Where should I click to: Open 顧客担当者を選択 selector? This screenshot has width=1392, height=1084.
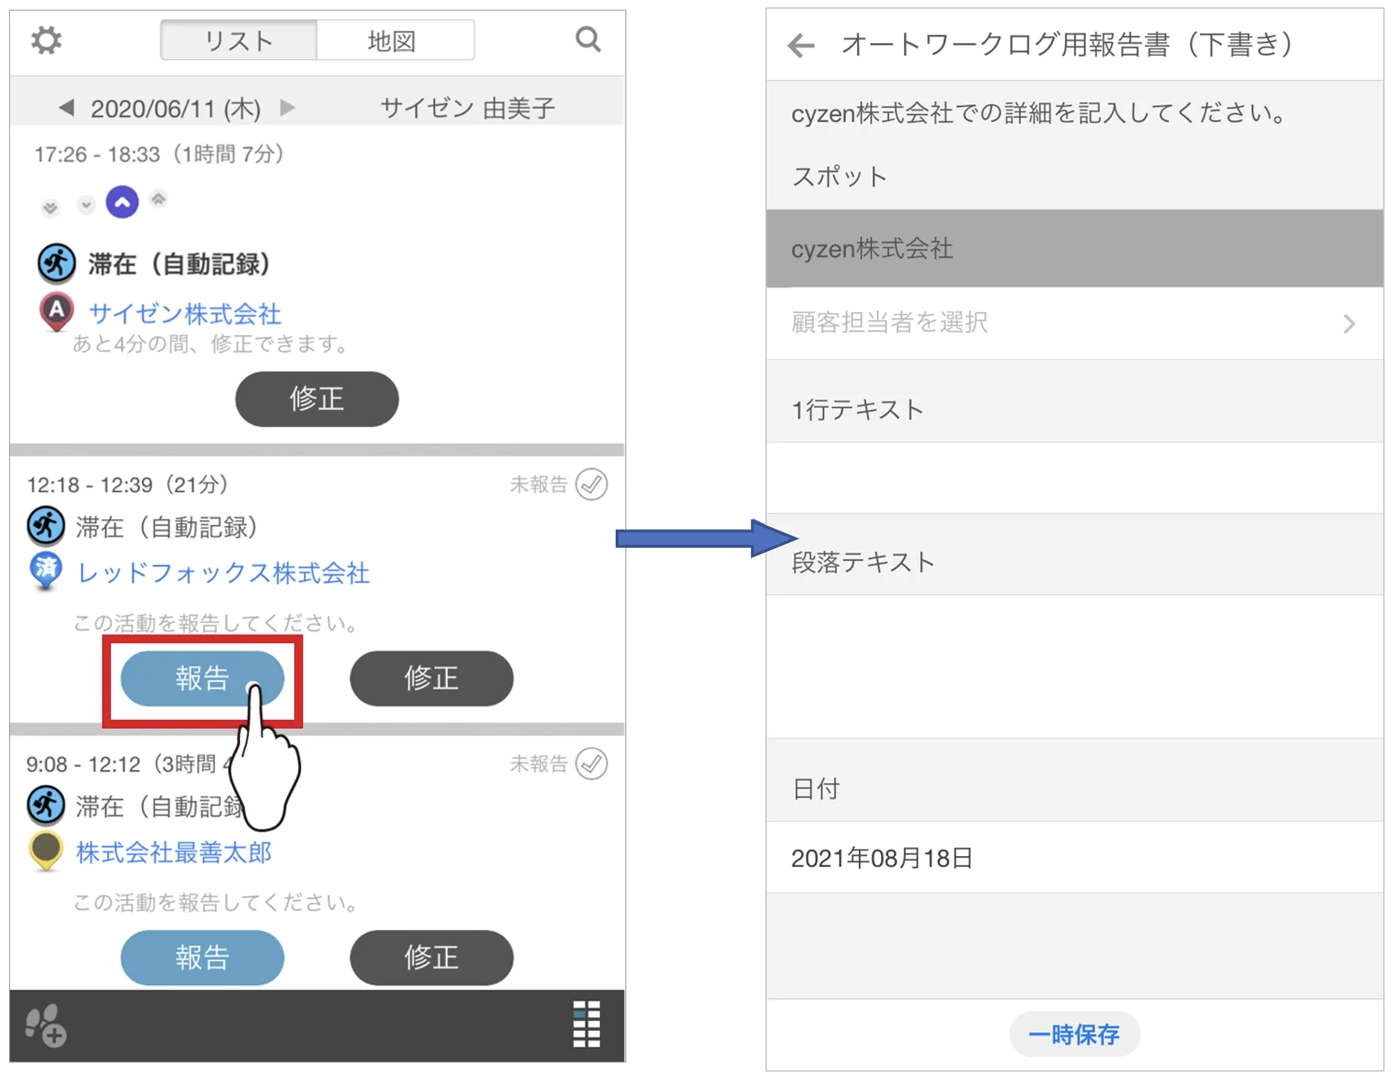pos(1075,323)
